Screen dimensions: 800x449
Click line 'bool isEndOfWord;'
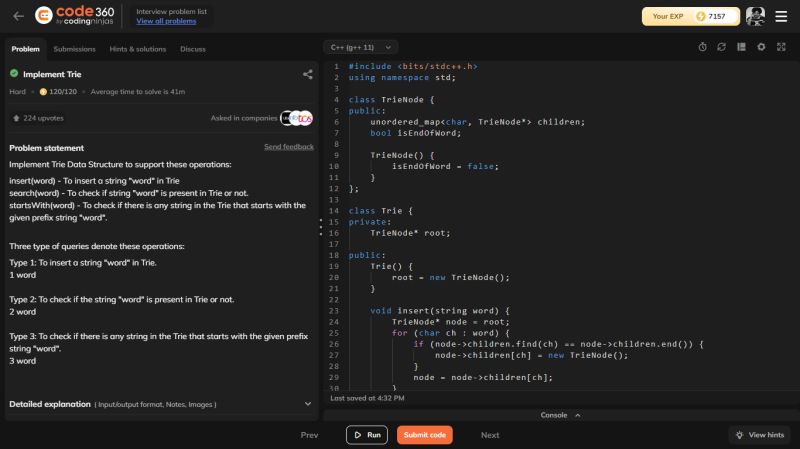click(x=415, y=133)
